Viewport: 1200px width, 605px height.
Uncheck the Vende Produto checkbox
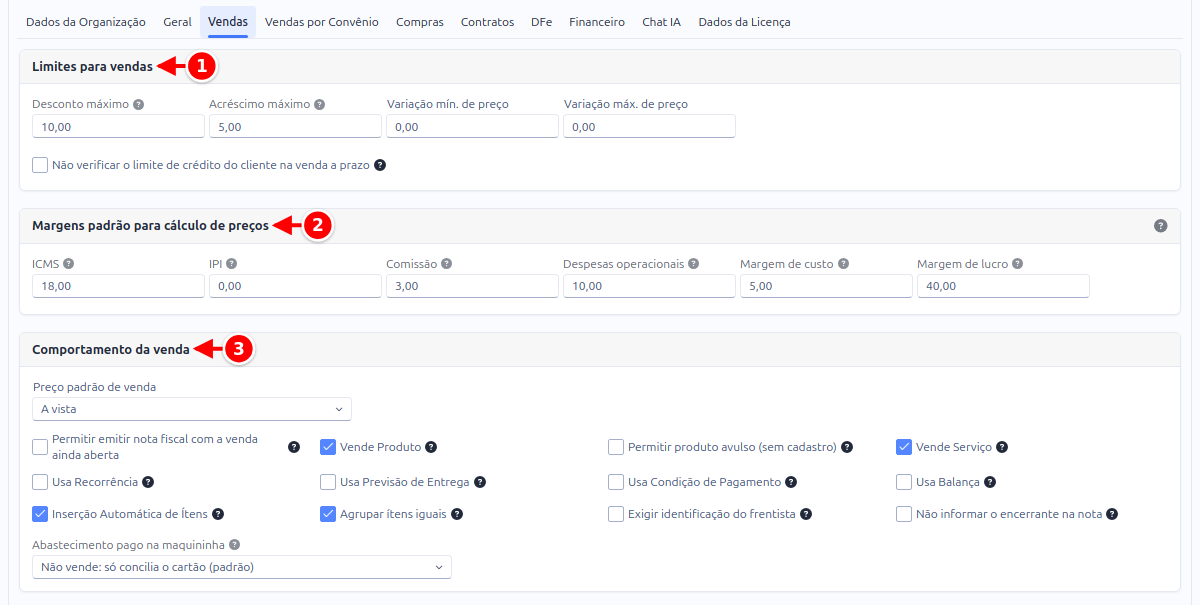pos(328,447)
